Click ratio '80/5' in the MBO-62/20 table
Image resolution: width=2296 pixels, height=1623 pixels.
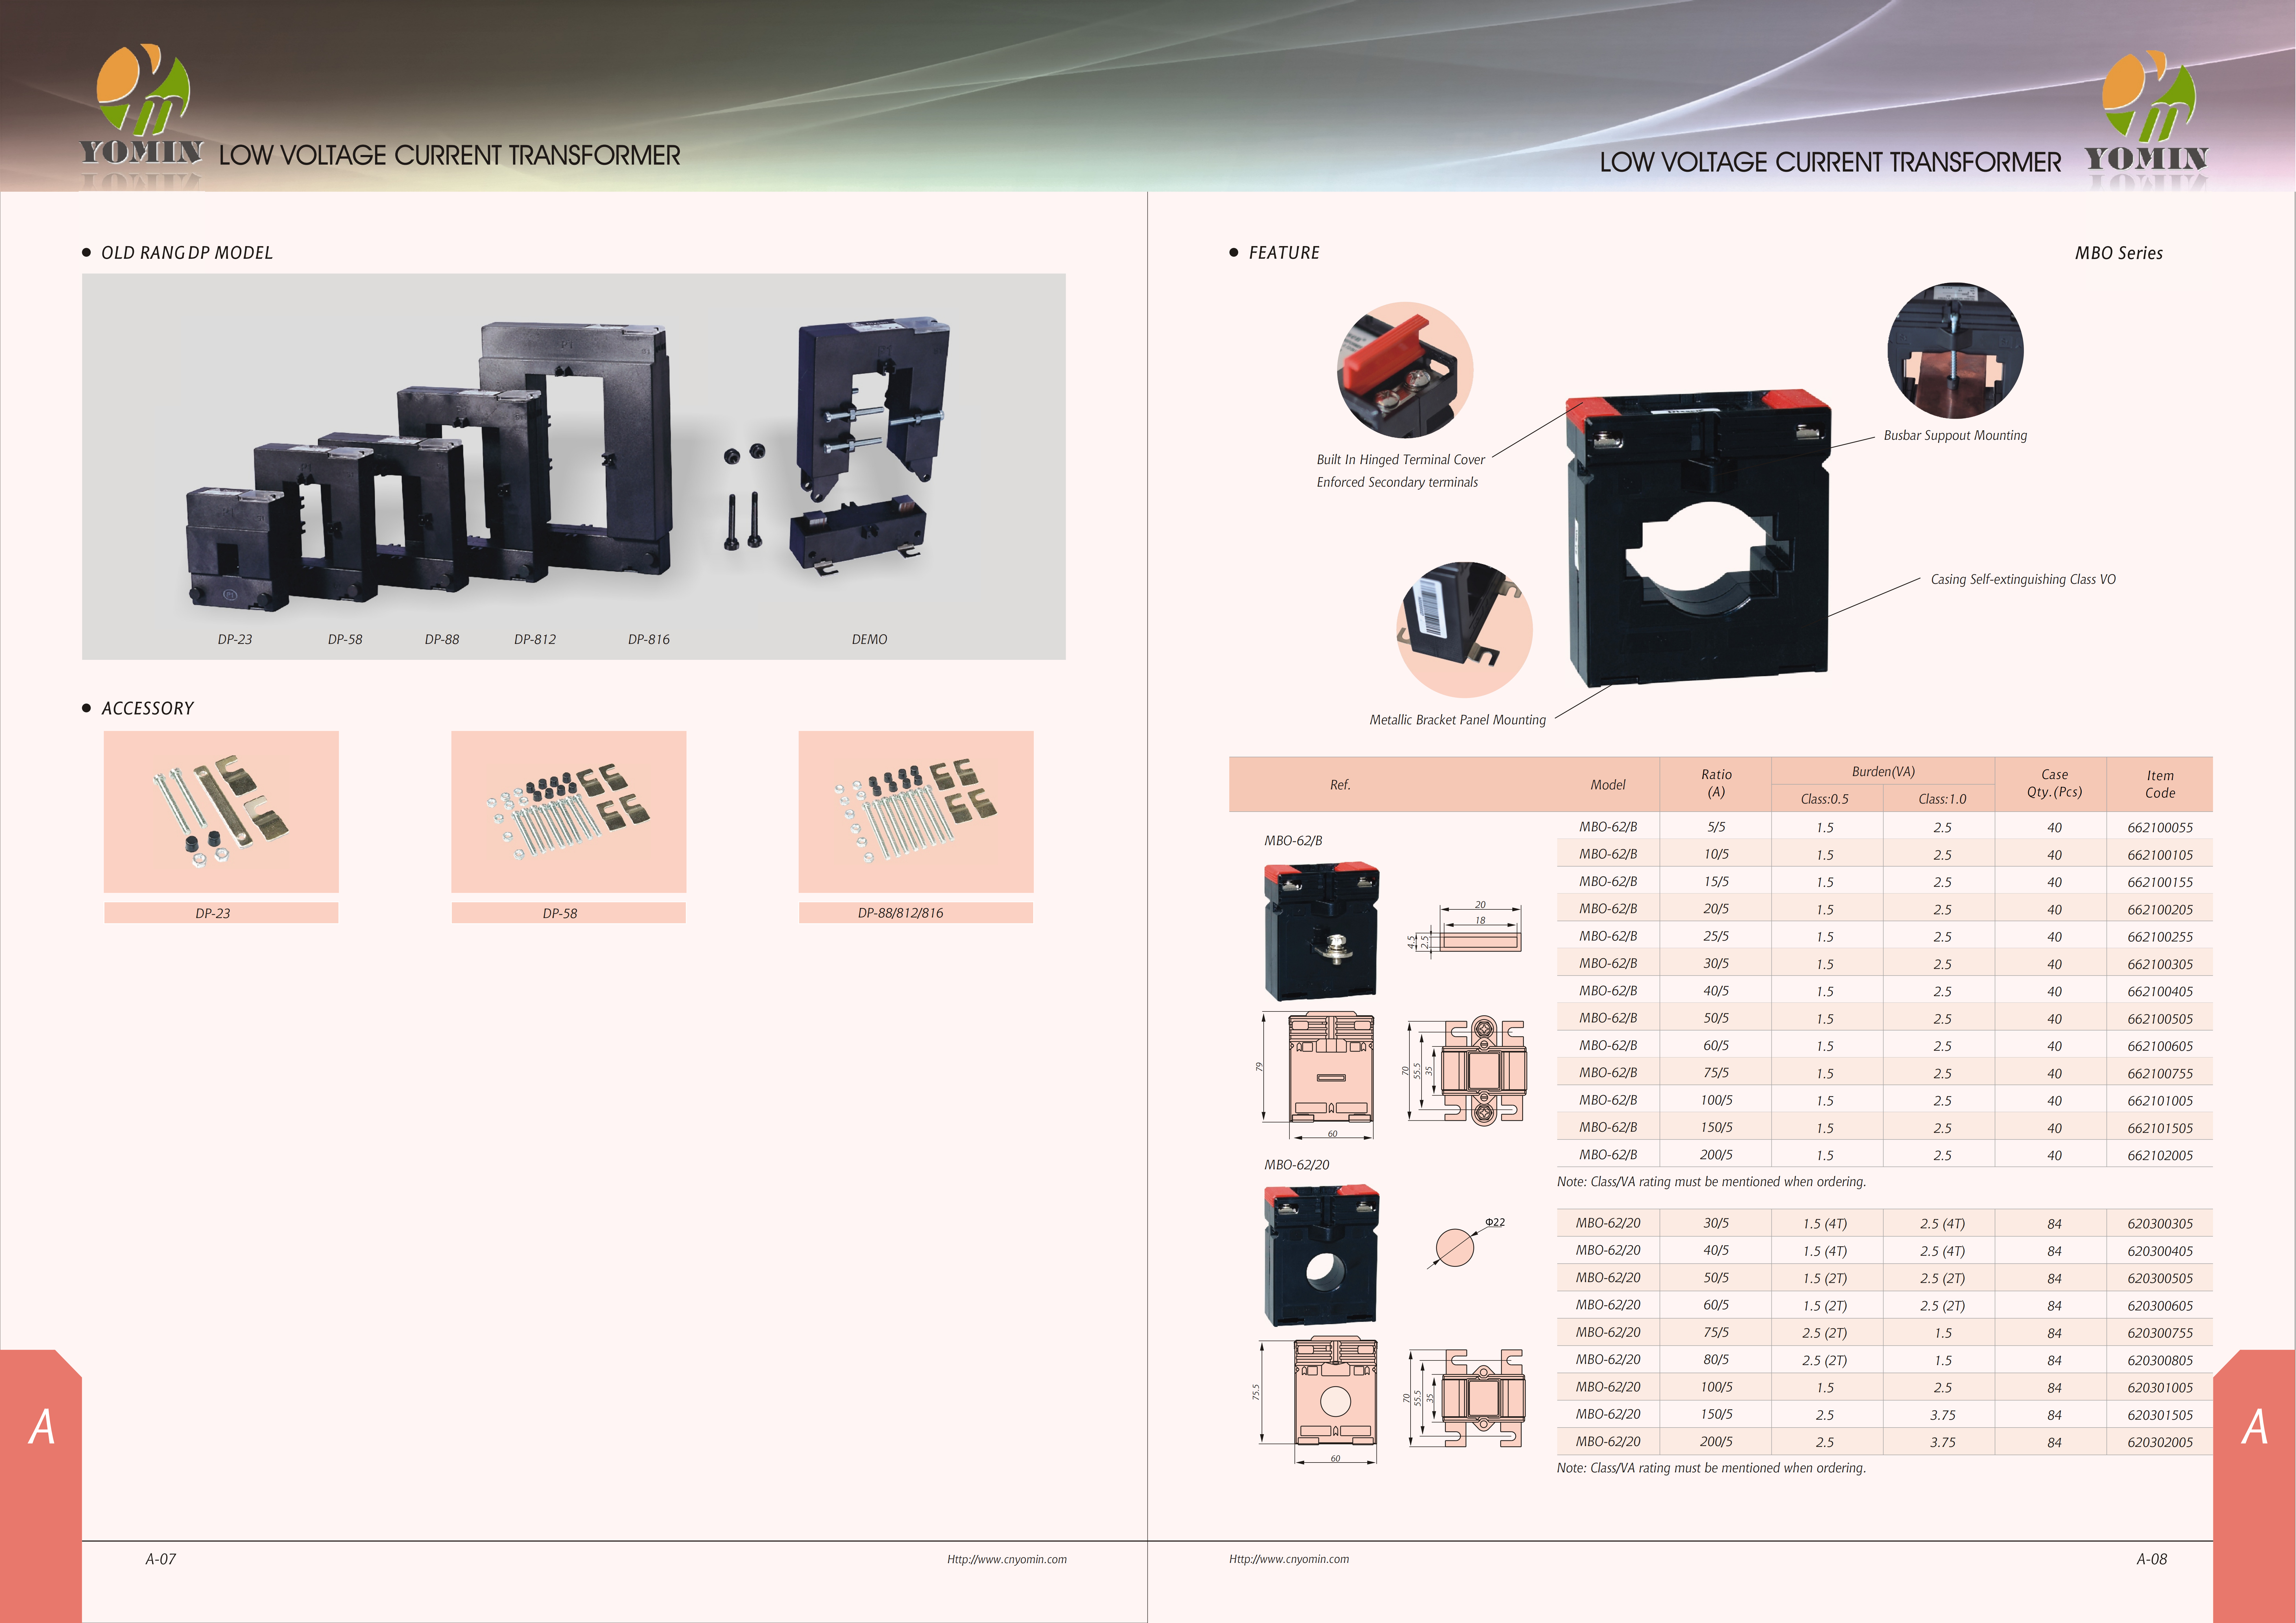tap(1716, 1360)
